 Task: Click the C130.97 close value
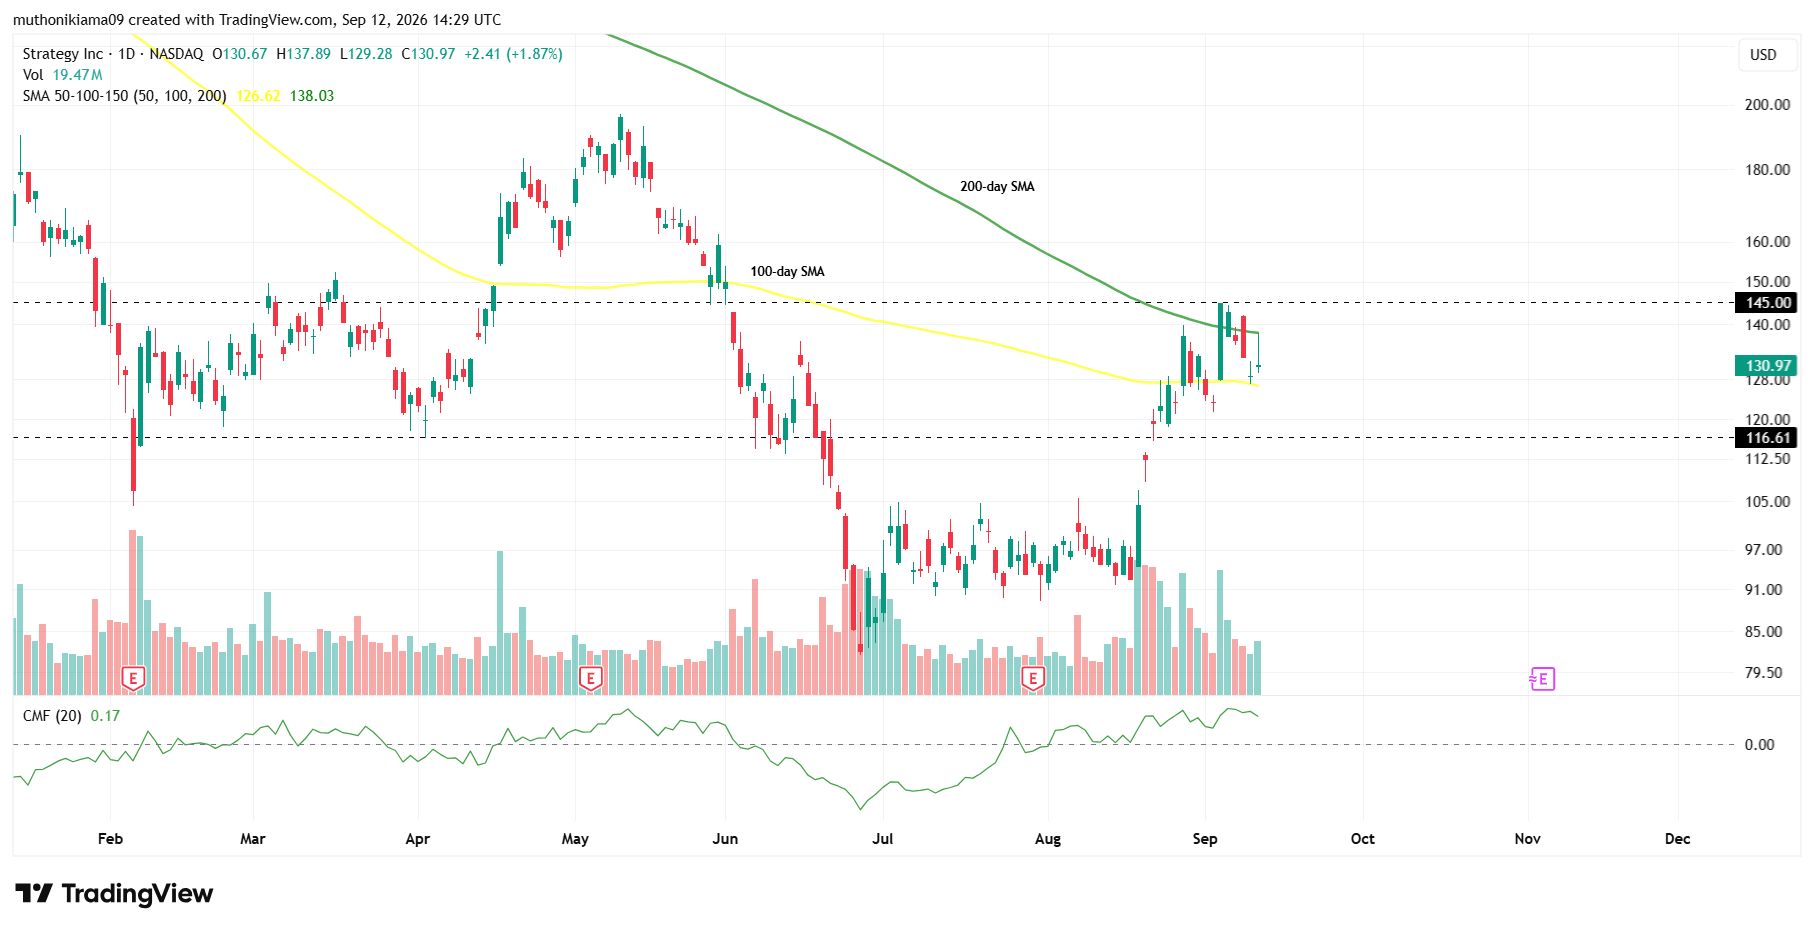pos(428,54)
